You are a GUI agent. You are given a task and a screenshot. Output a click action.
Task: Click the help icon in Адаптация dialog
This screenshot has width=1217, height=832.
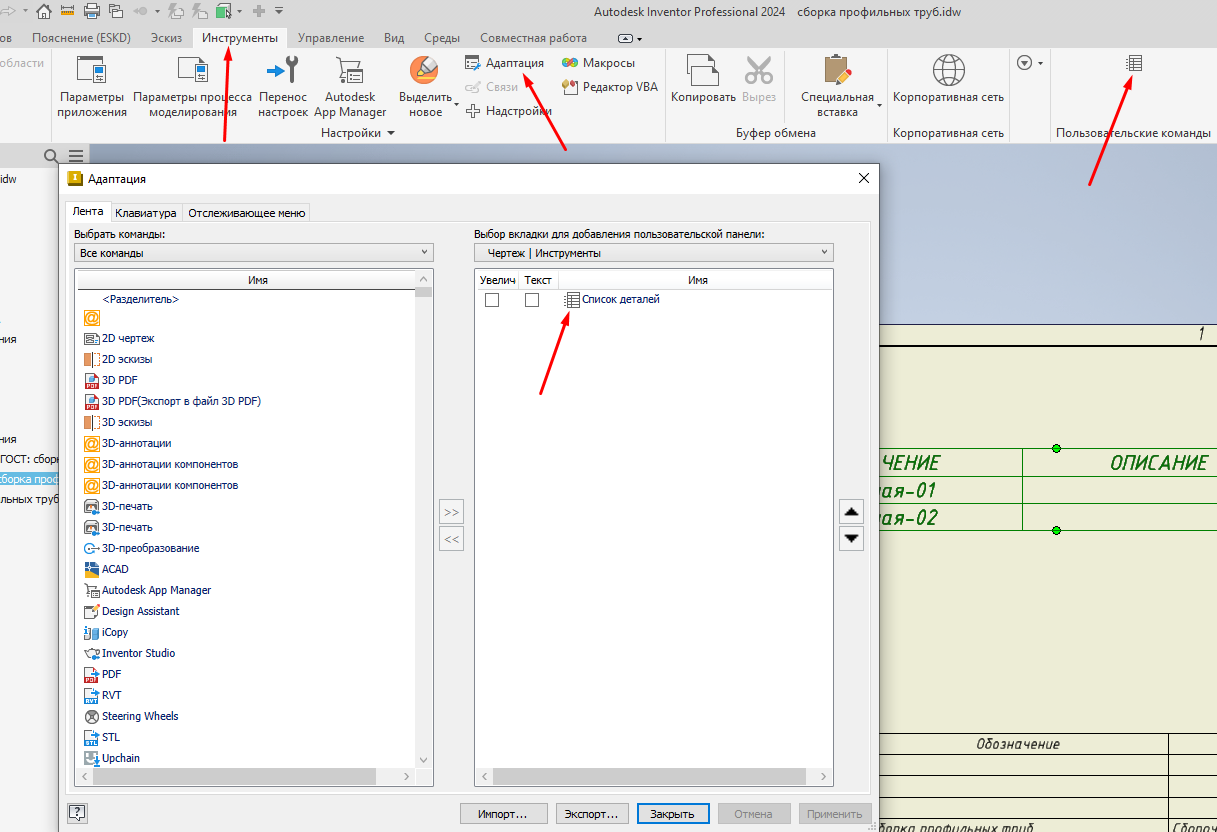click(77, 812)
